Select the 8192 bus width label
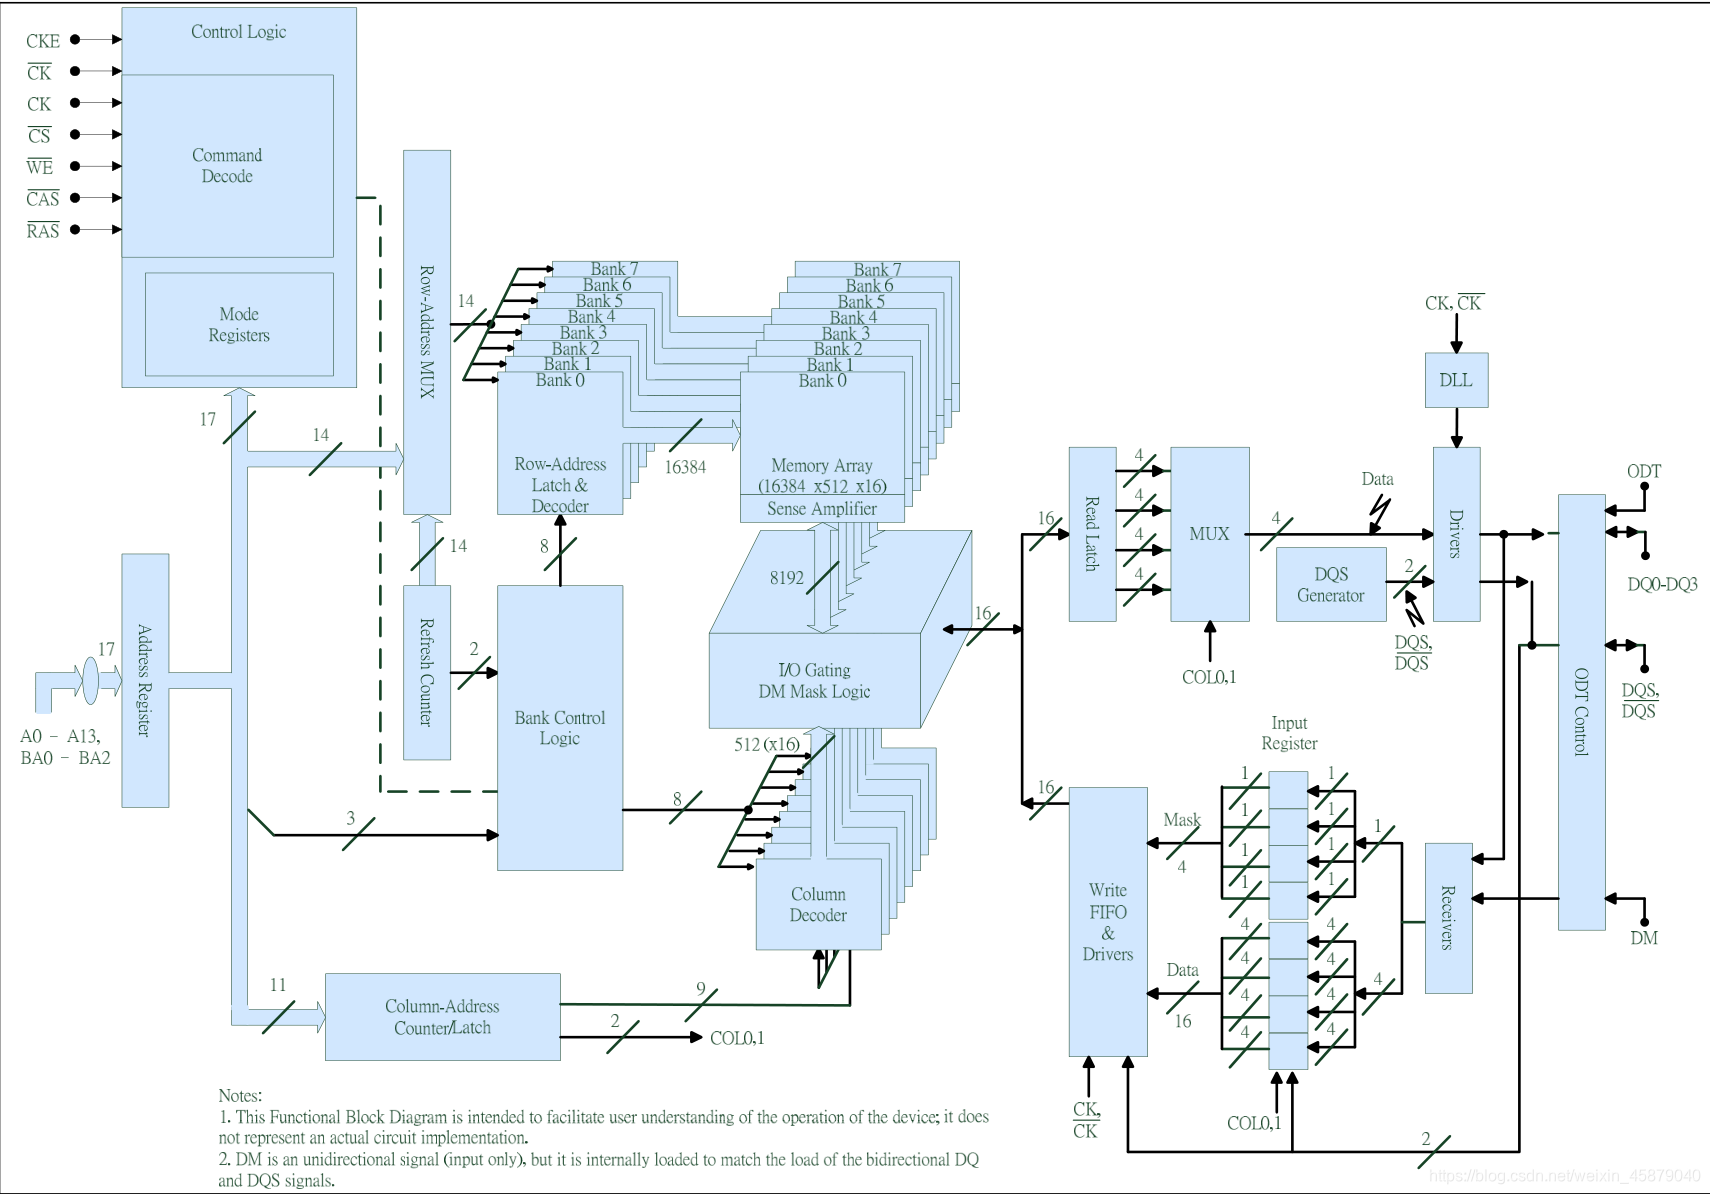Viewport: 1710px width, 1194px height. 787,578
